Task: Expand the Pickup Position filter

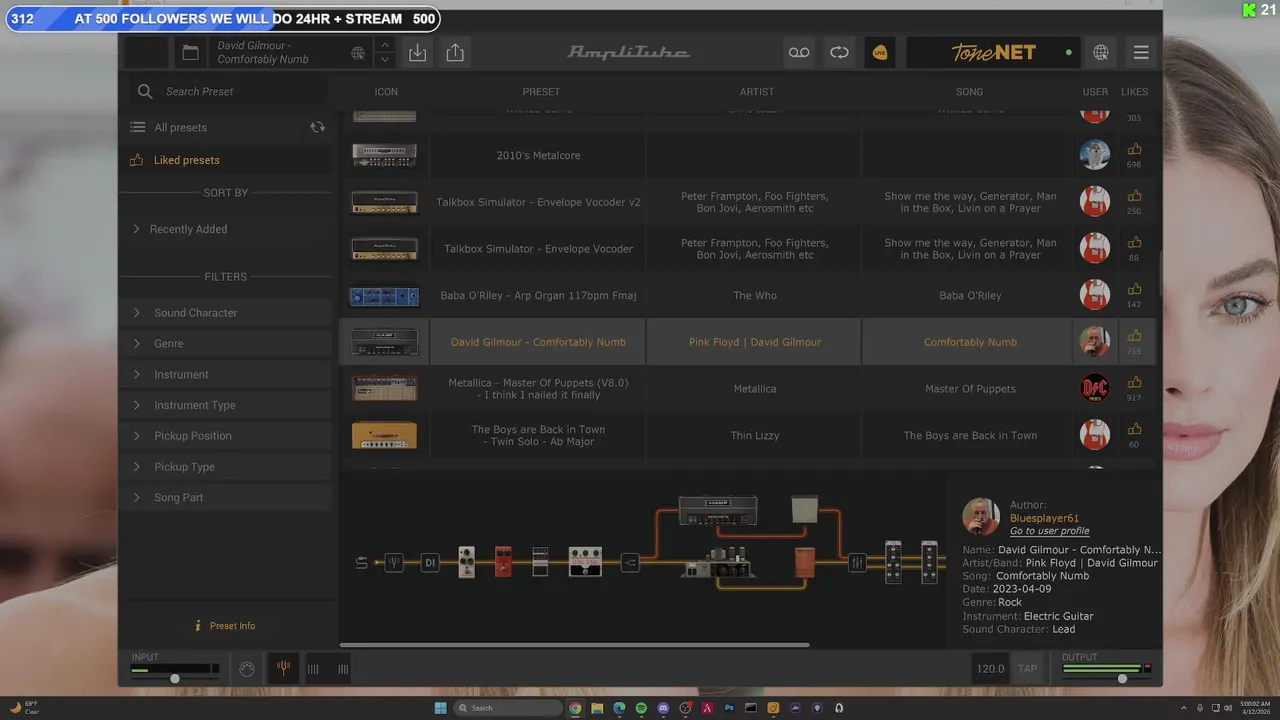Action: (226, 436)
